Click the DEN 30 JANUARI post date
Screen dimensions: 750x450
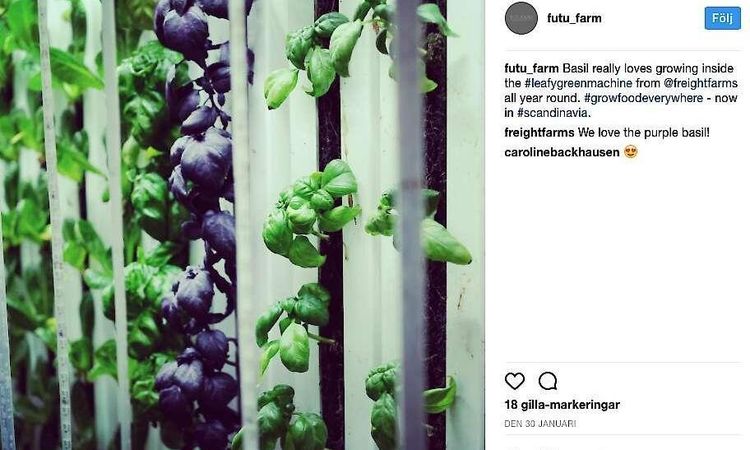tap(540, 424)
